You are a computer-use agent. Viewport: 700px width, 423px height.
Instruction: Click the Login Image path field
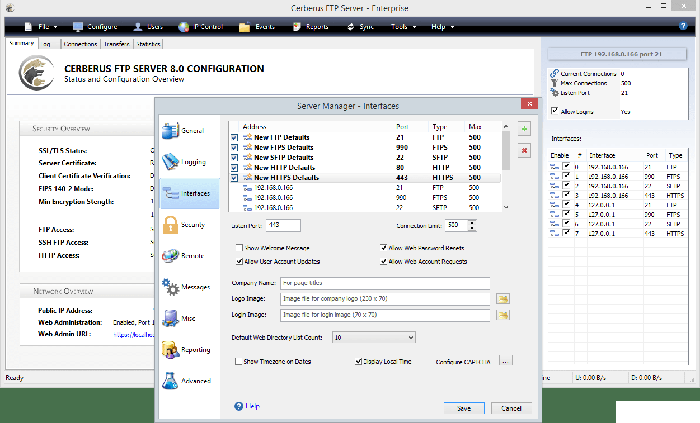pyautogui.click(x=385, y=315)
